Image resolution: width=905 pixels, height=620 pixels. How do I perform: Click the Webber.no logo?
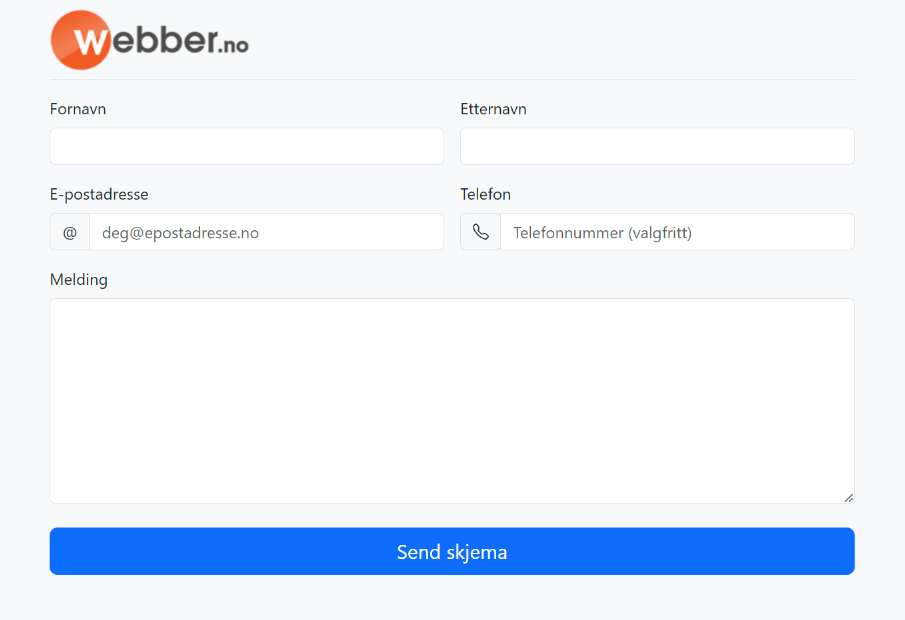[x=150, y=41]
